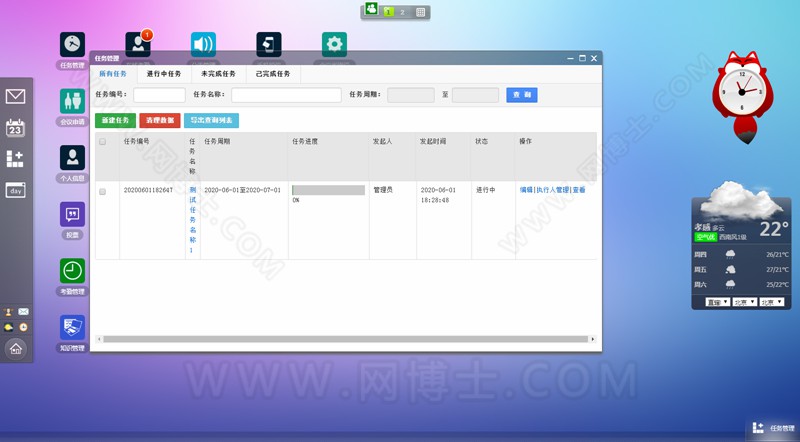
Task: Click the 'day' schedule icon in sidebar
Action: tap(15, 190)
